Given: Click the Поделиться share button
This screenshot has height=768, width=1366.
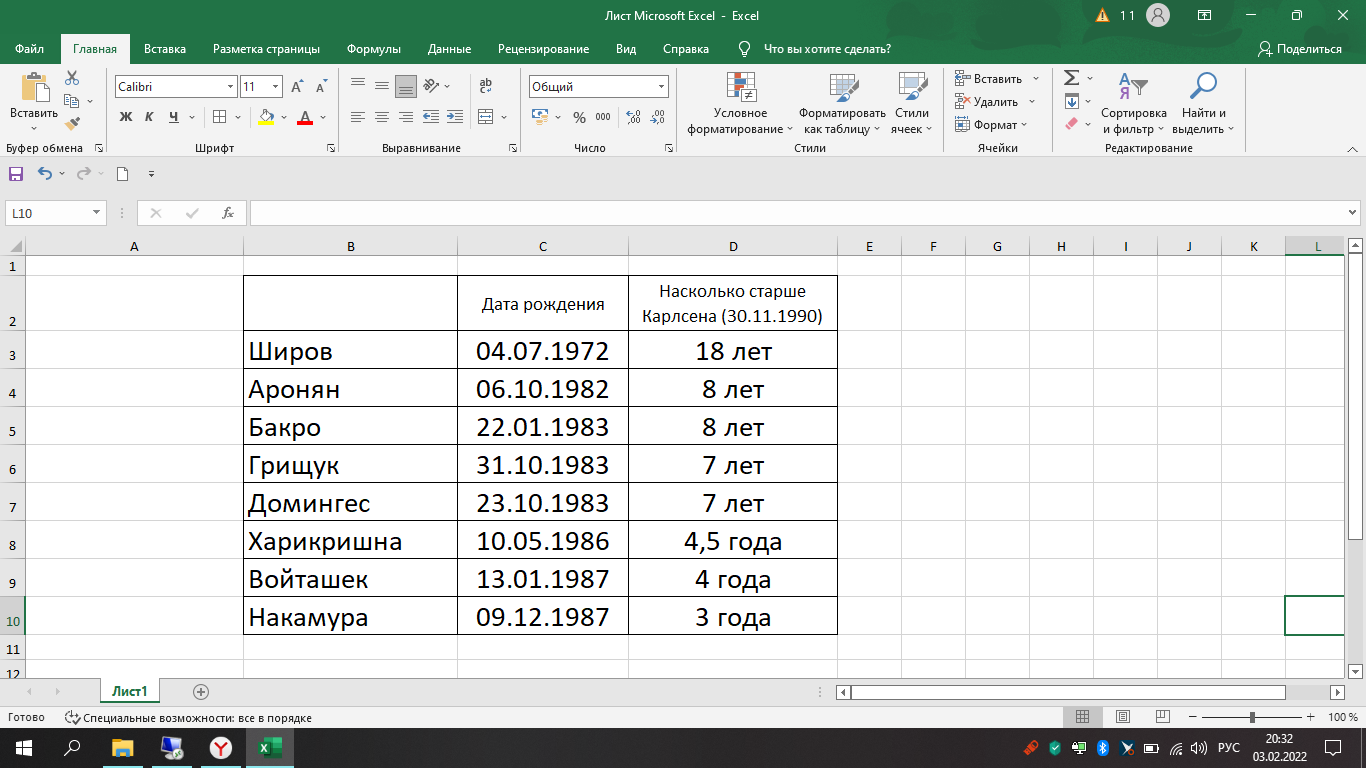Looking at the screenshot, I should [1300, 49].
